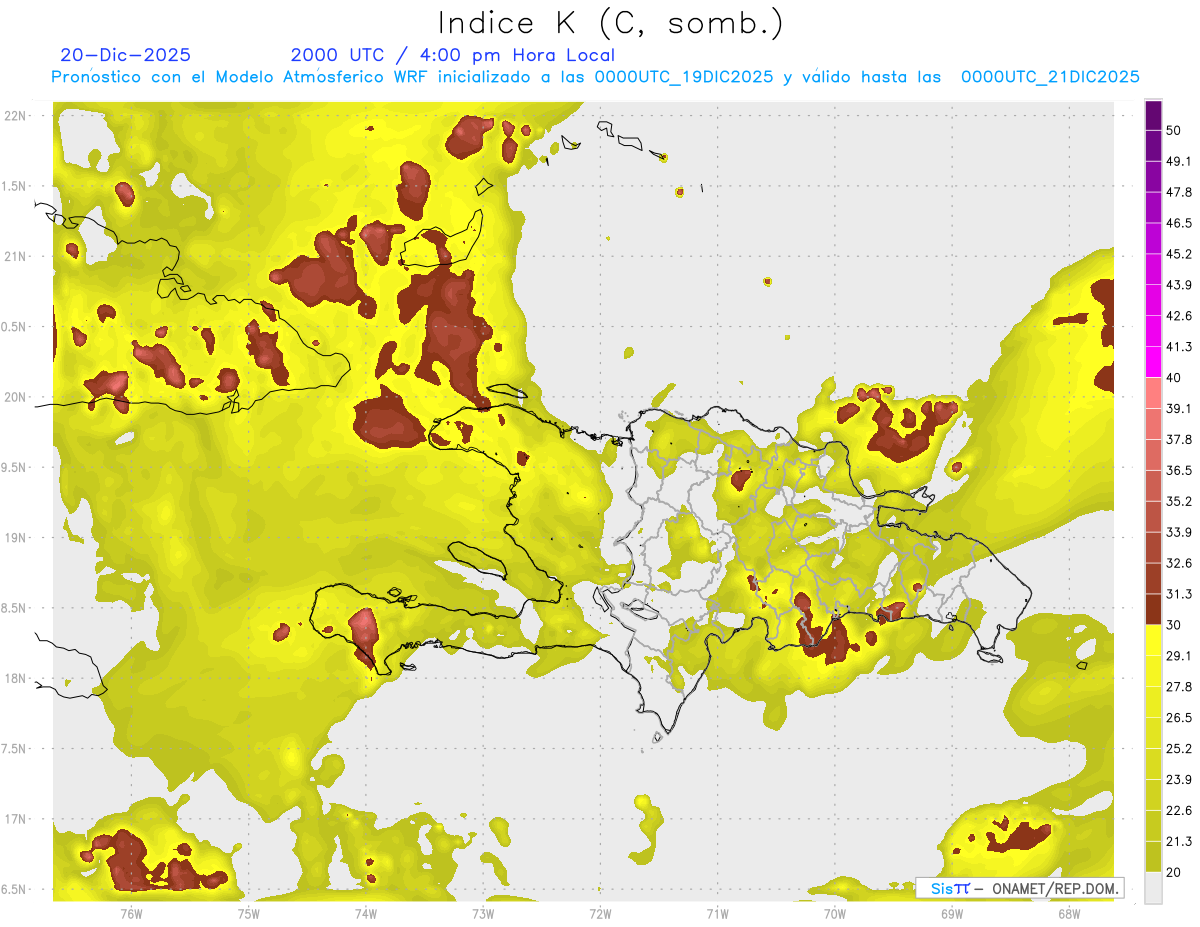Image resolution: width=1200 pixels, height=927 pixels.
Task: Click the "18N" latitude label
Action: (x=16, y=679)
